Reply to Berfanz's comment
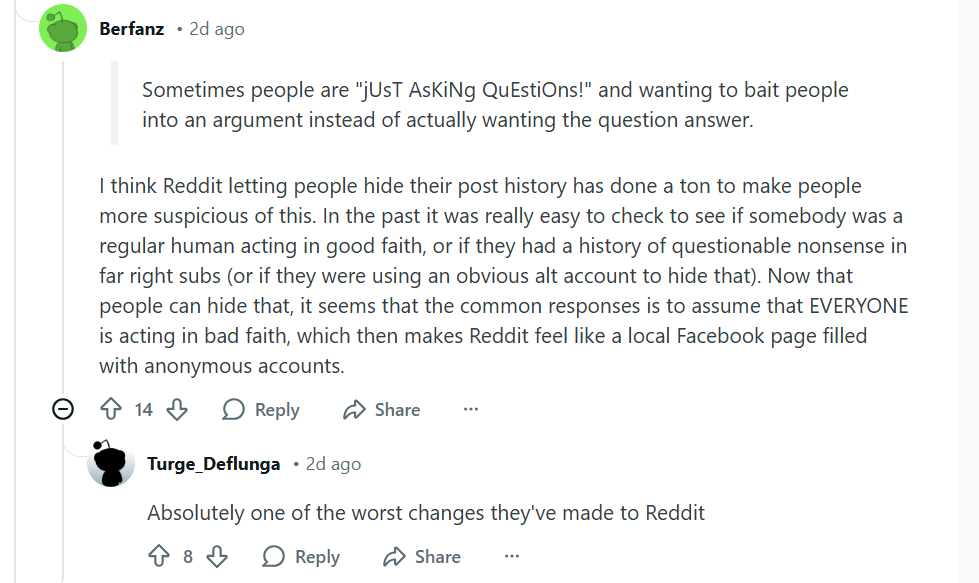Screen dimensions: 979x583 (x=261, y=409)
